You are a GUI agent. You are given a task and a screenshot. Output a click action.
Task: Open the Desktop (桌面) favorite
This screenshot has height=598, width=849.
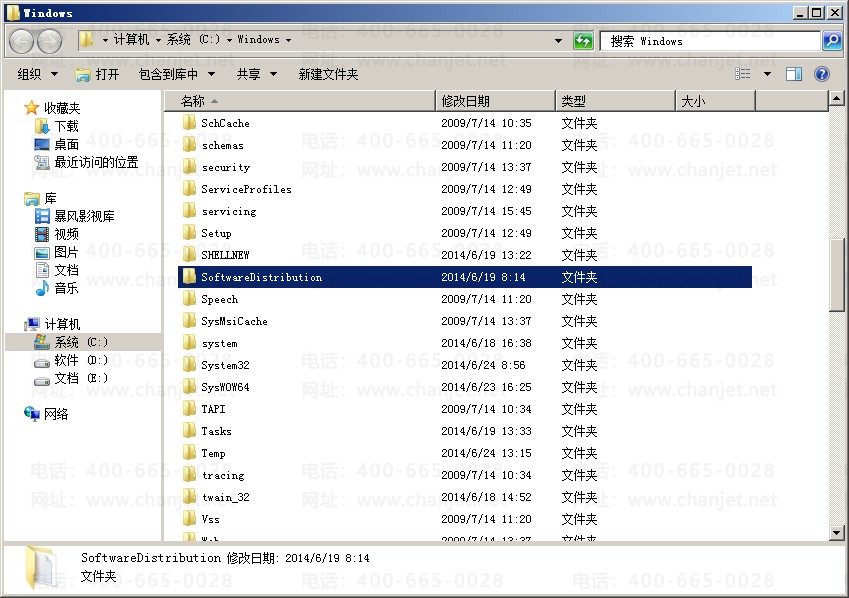56,144
